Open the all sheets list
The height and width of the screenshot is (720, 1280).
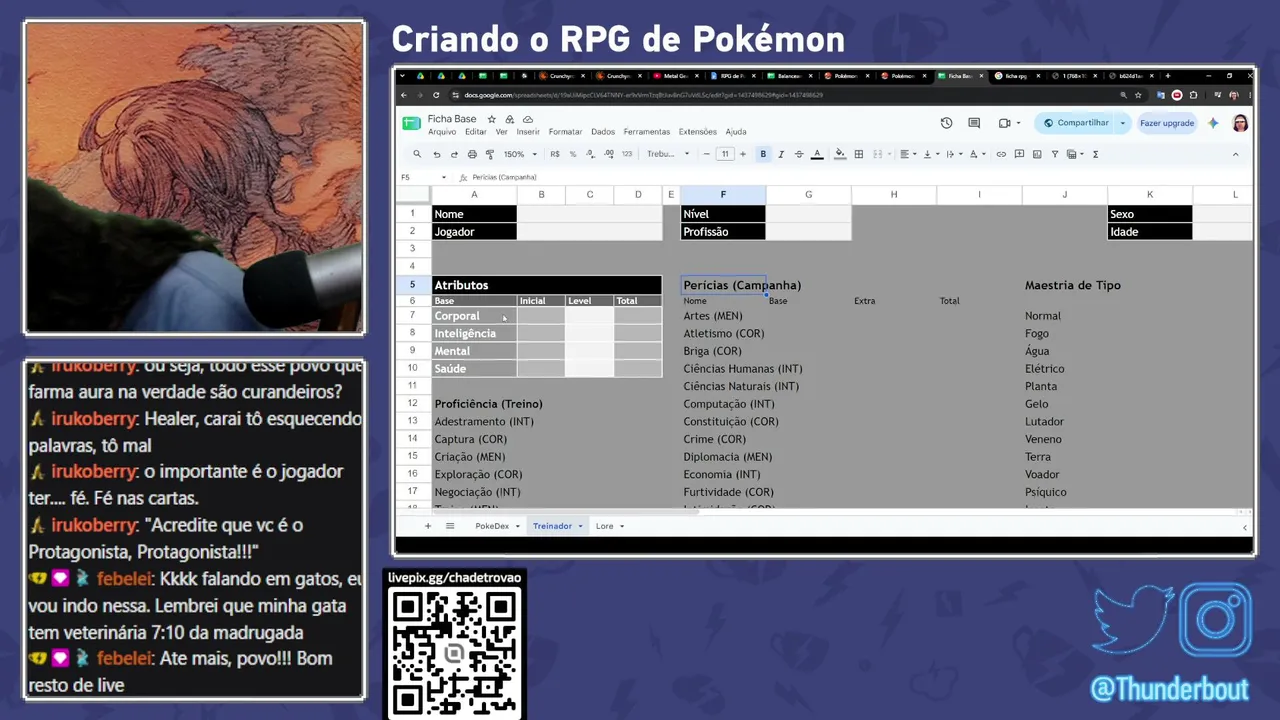point(450,526)
